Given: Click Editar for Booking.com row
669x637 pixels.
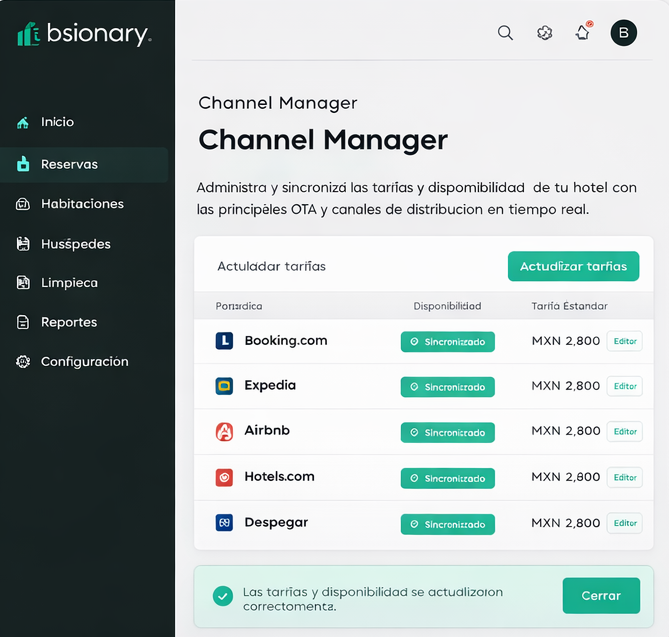Looking at the screenshot, I should 625,341.
